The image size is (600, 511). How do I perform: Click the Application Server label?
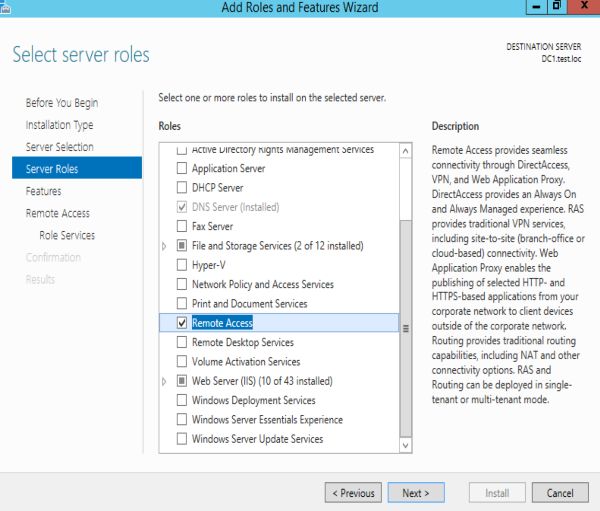tap(228, 168)
